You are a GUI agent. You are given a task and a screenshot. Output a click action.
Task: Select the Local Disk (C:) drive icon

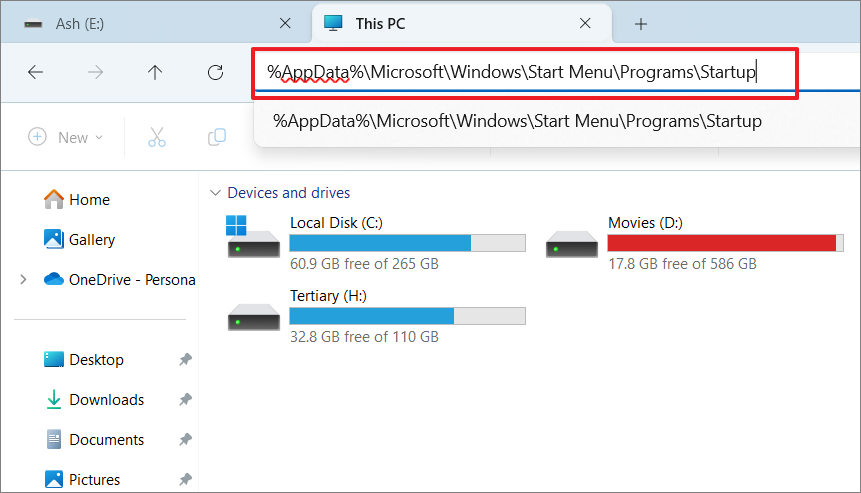[x=253, y=237]
